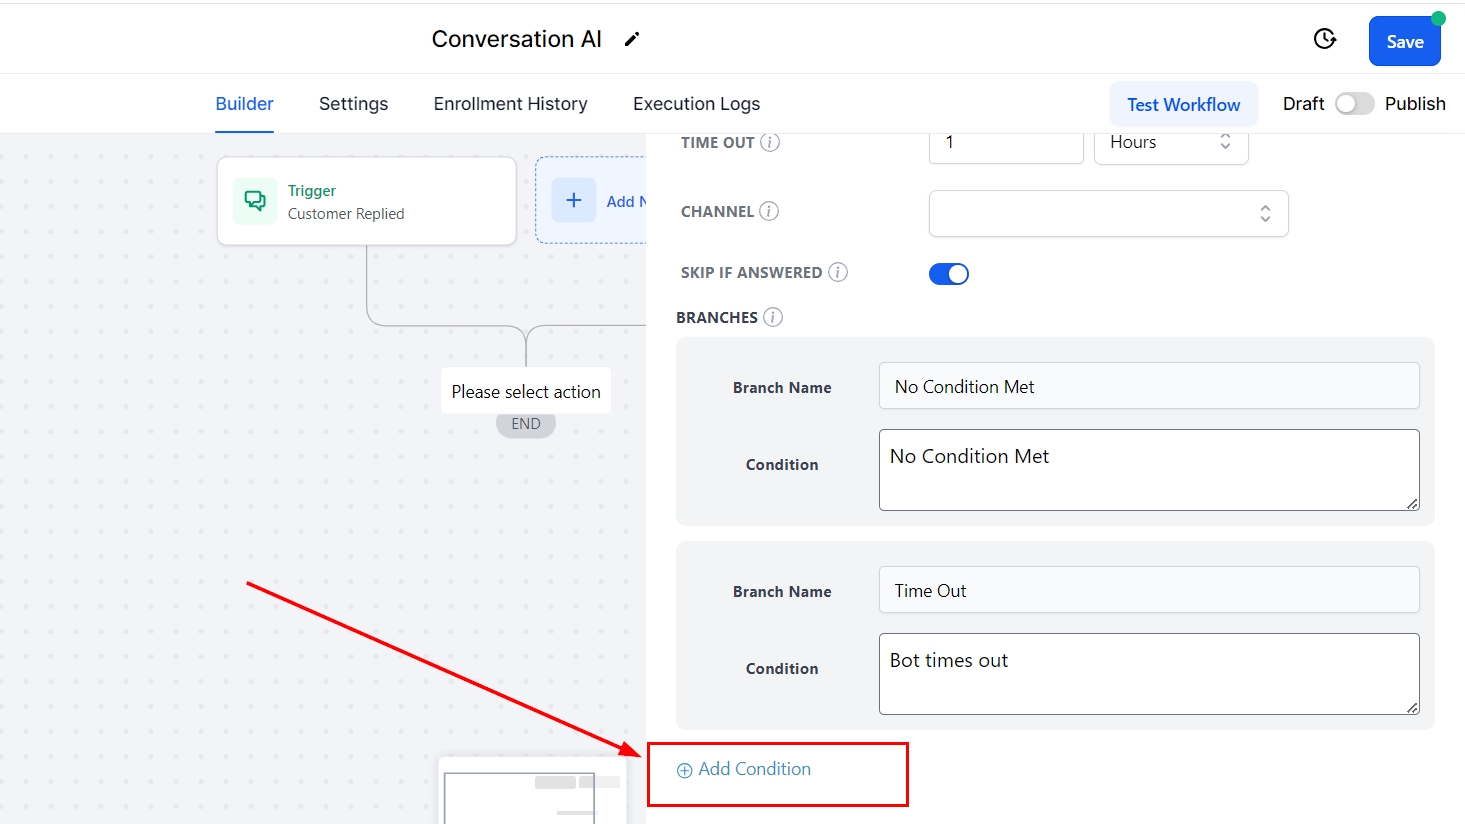Image resolution: width=1465 pixels, height=824 pixels.
Task: Go to the Execution Logs tab
Action: 696,104
